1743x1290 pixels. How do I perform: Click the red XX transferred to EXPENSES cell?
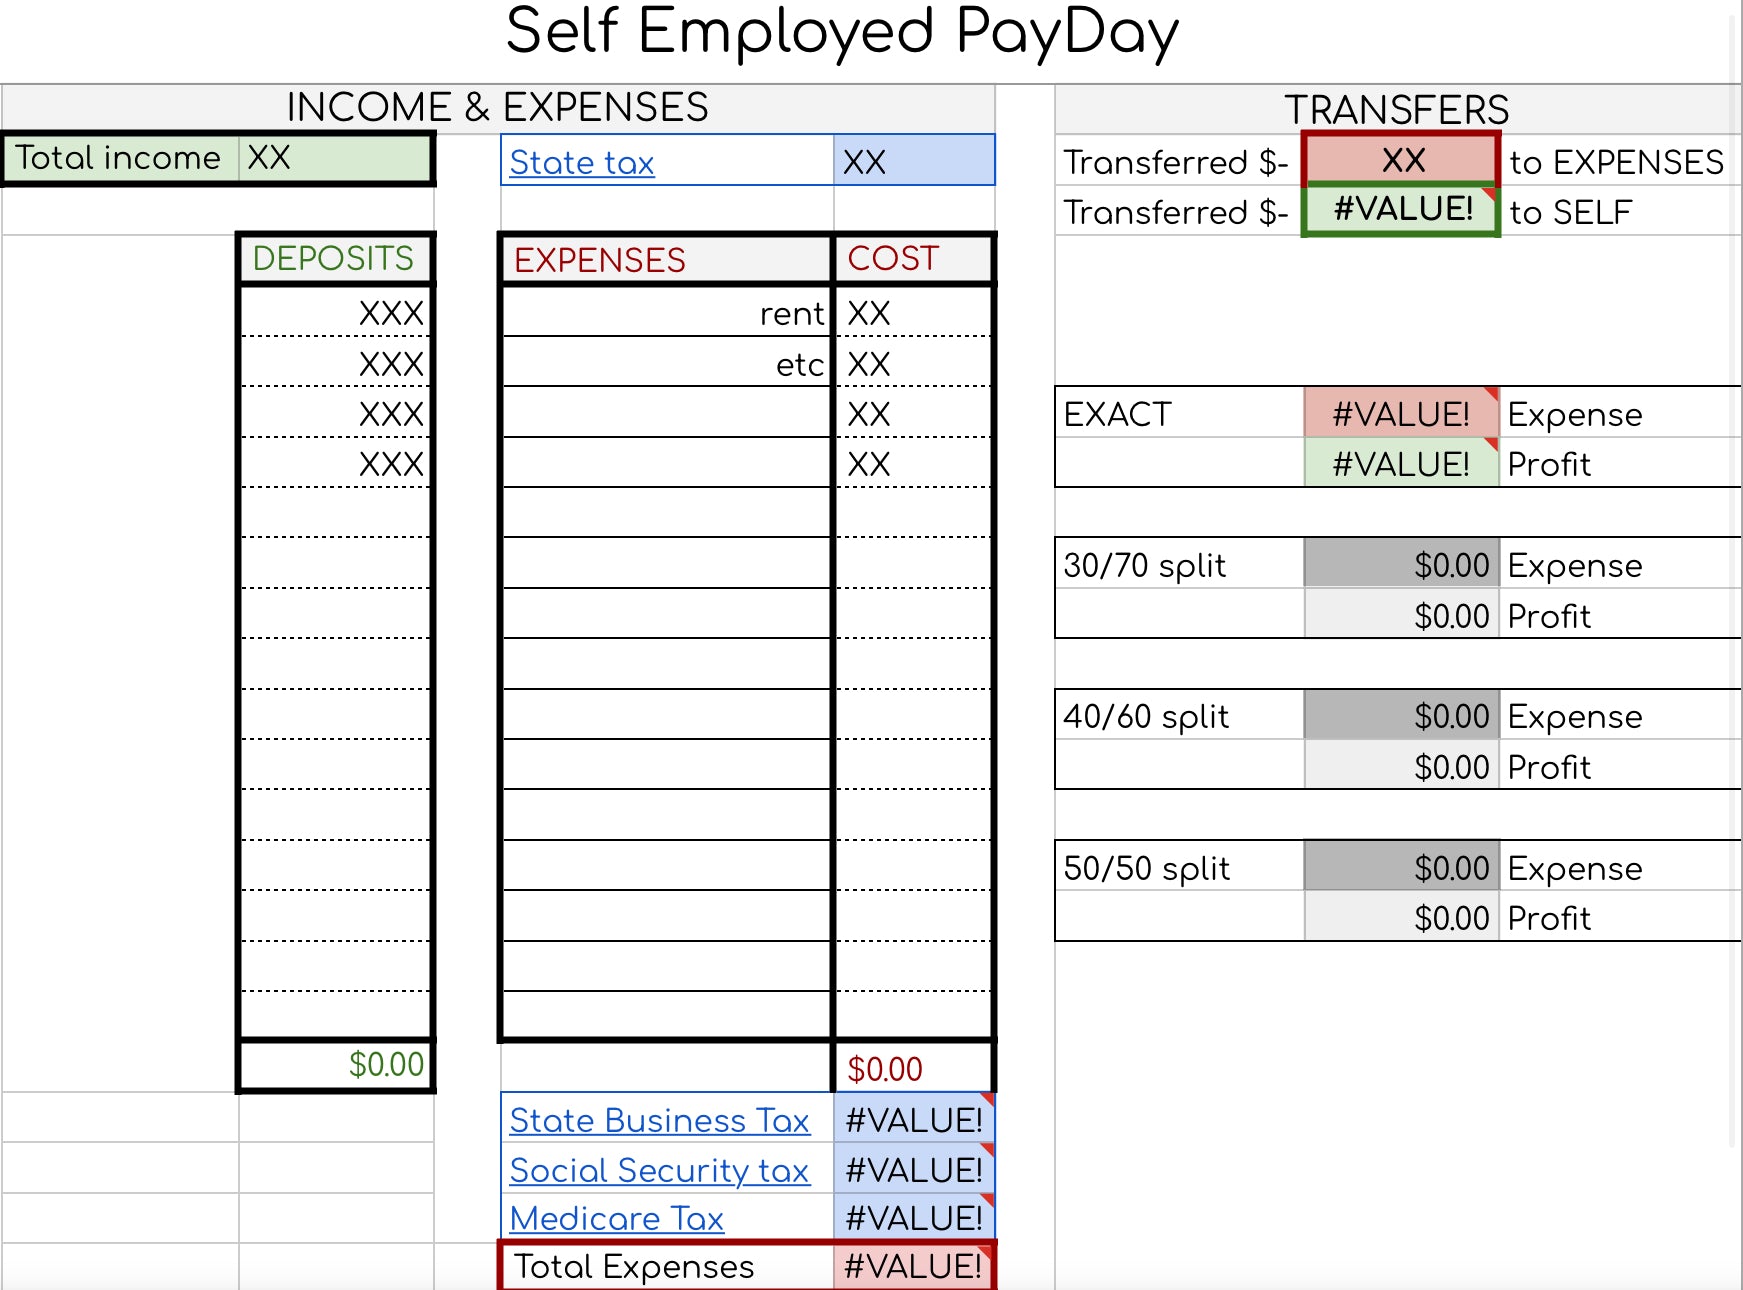coord(1401,159)
